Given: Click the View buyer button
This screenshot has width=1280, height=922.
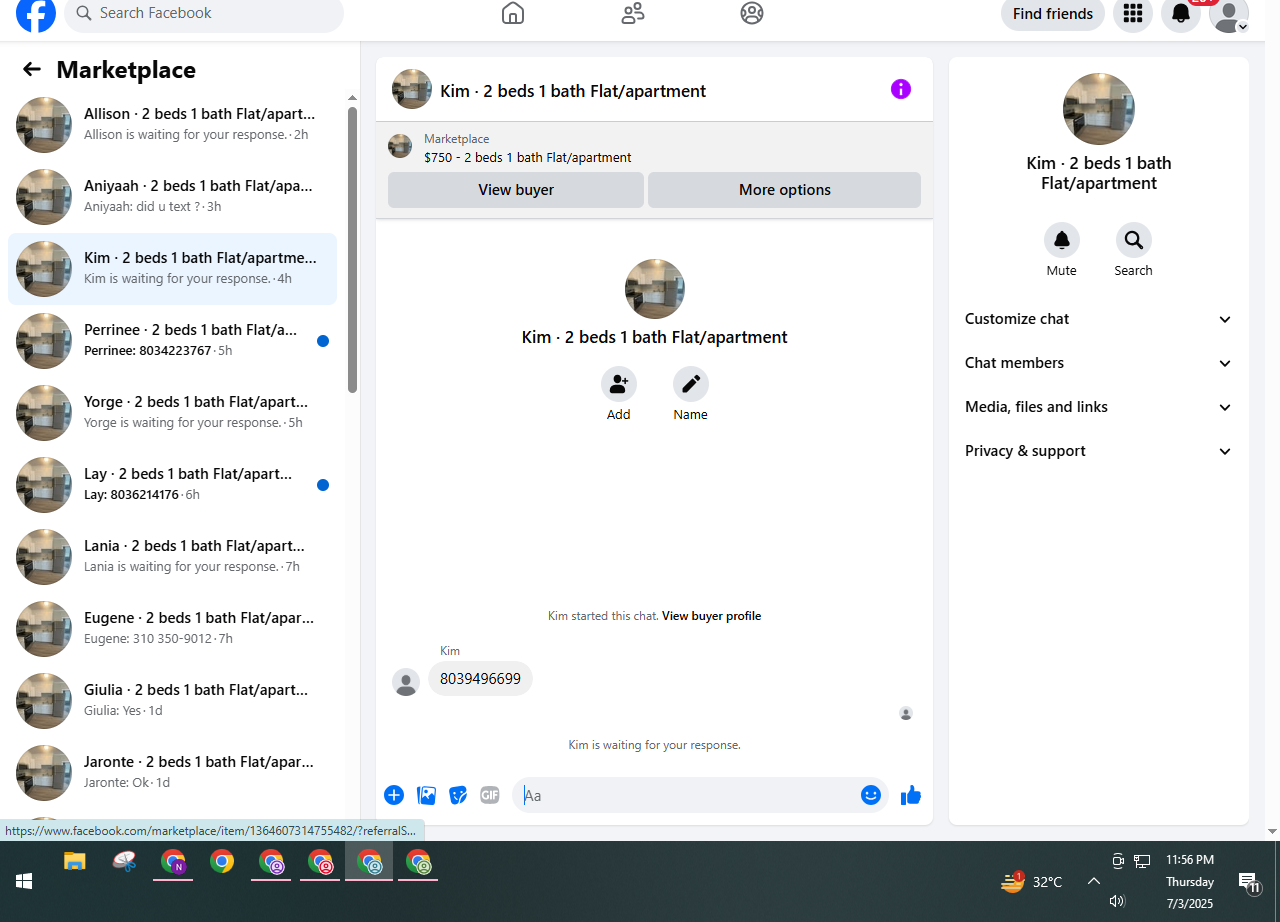Looking at the screenshot, I should (x=516, y=190).
